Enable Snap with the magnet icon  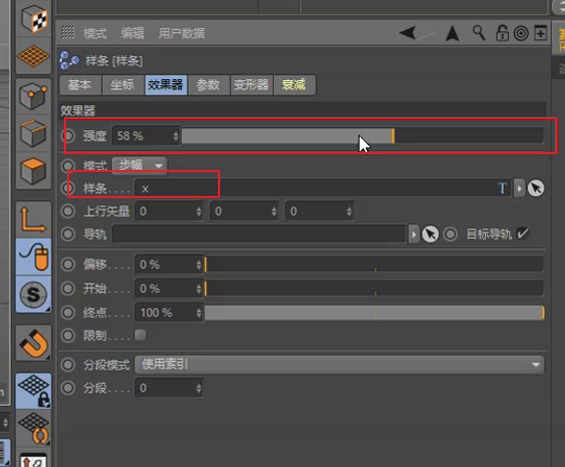click(33, 343)
